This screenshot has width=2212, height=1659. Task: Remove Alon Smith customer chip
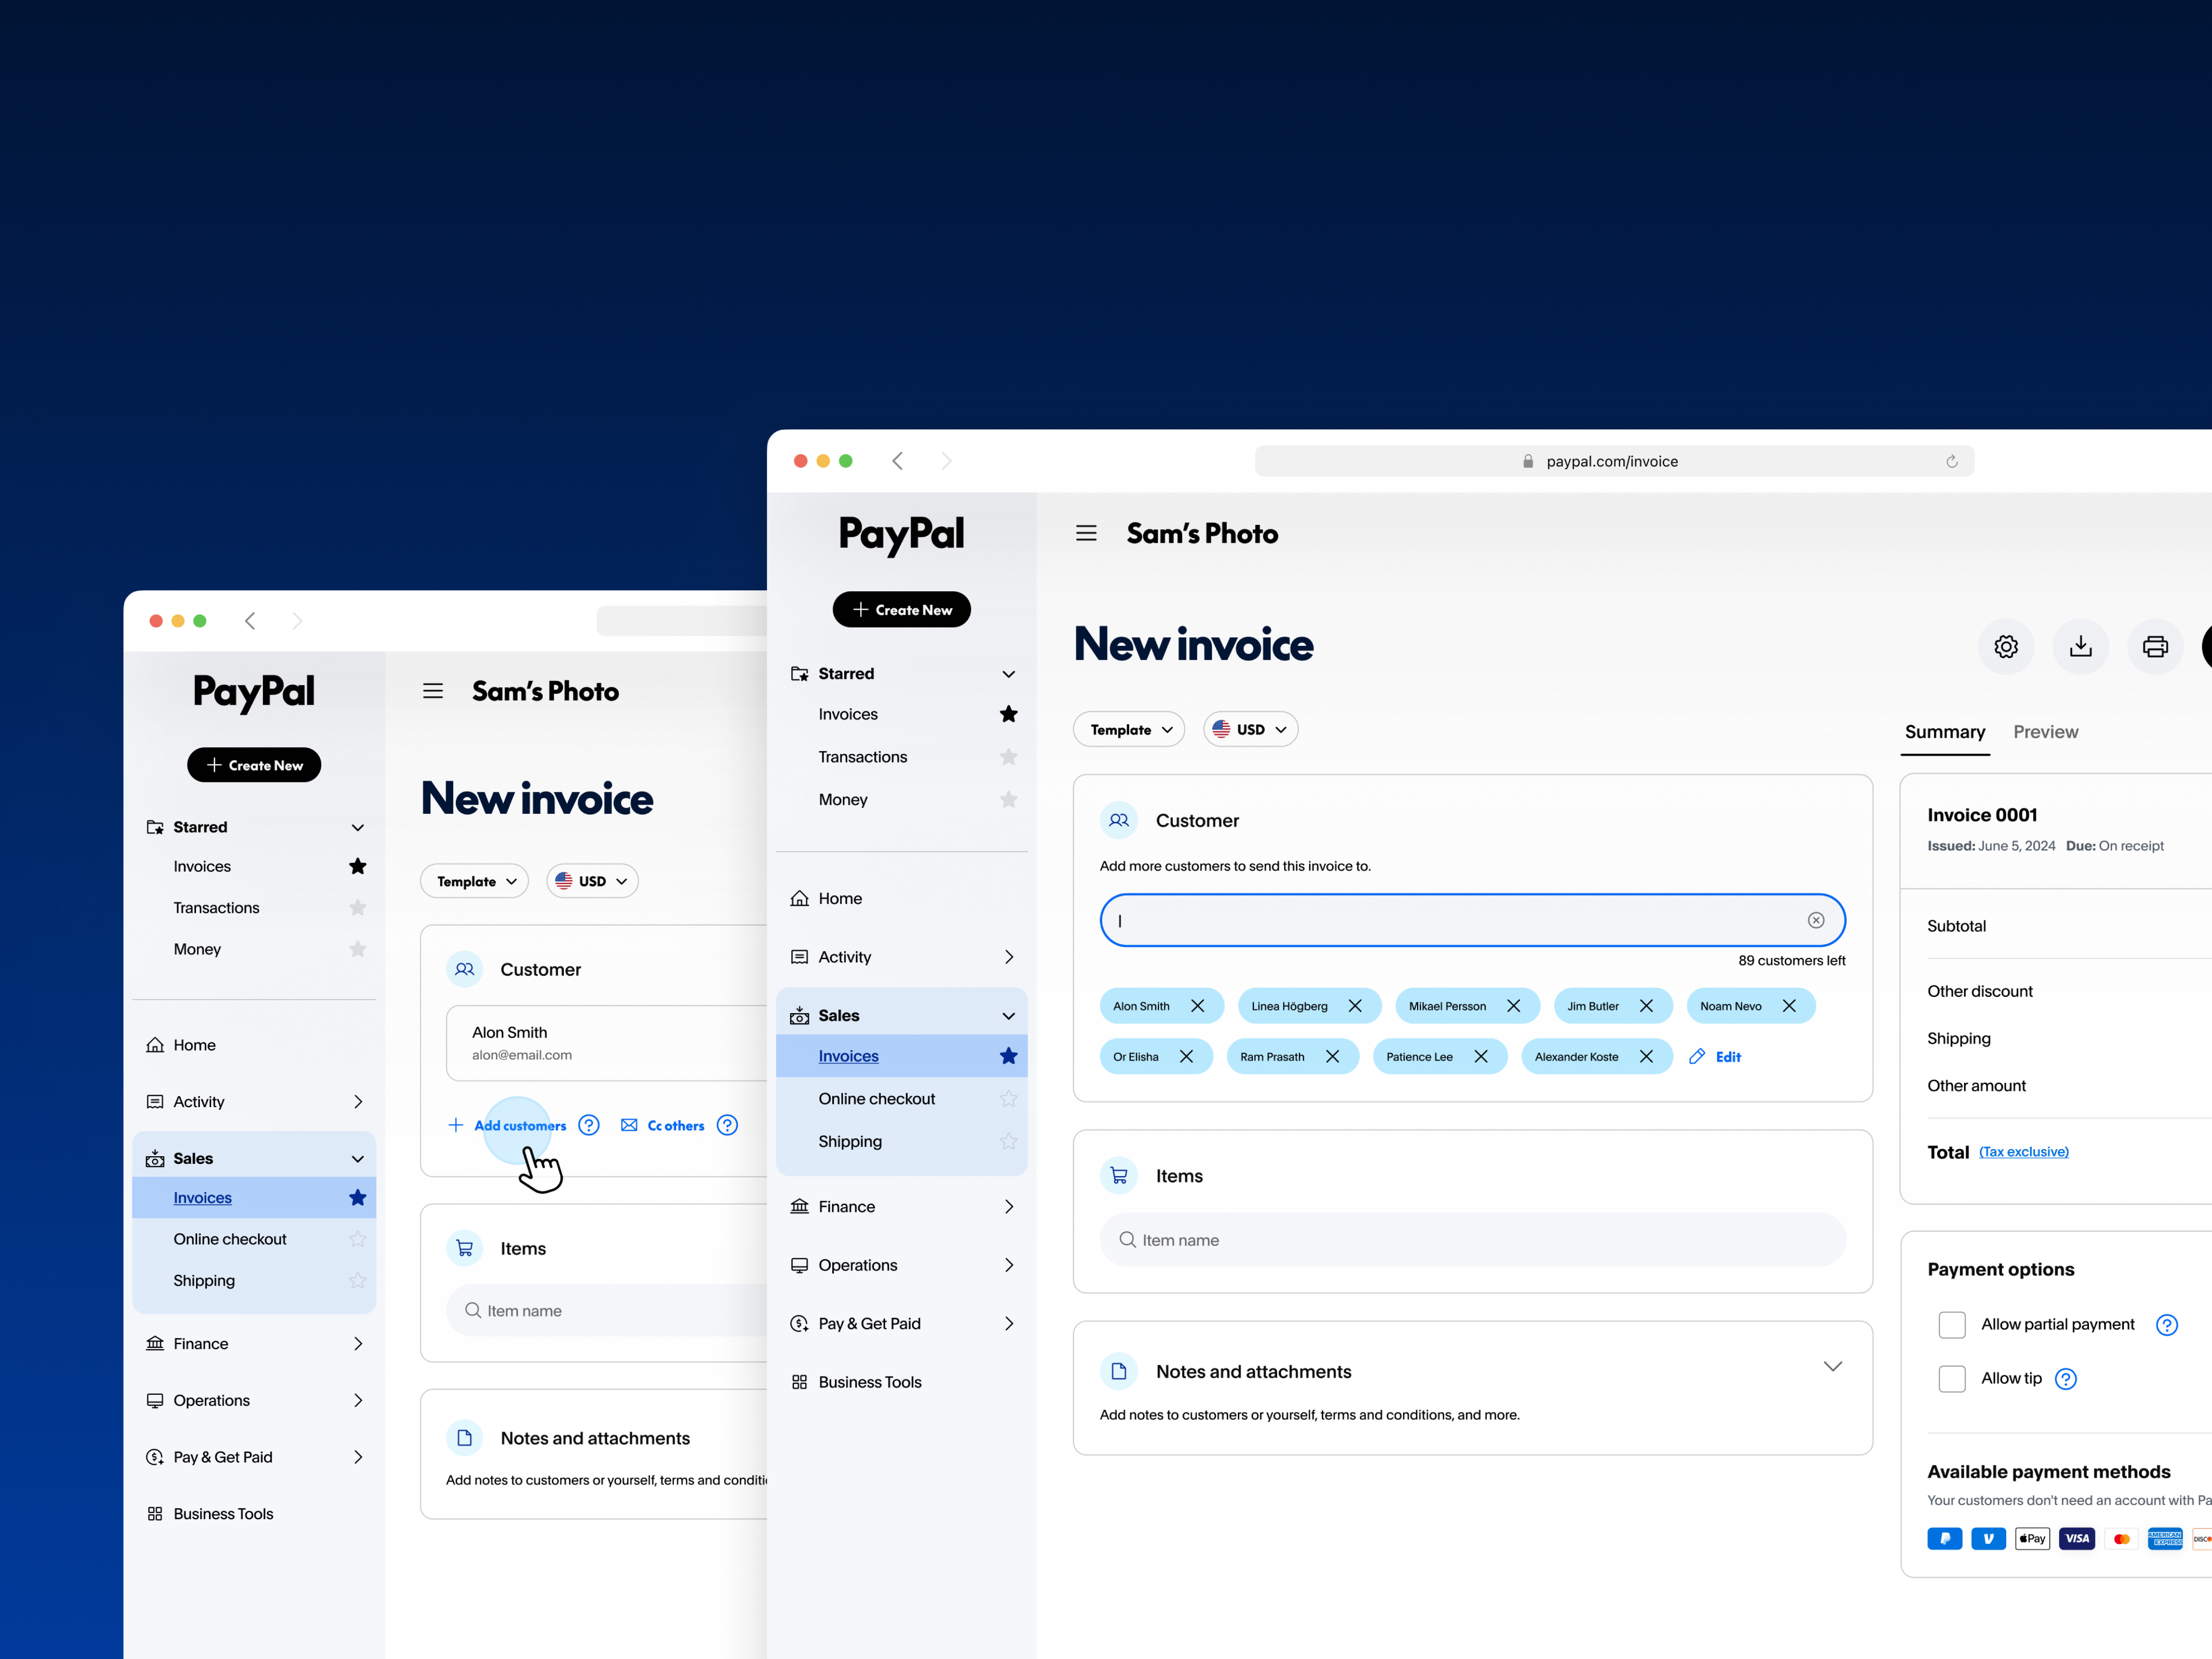coord(1197,1006)
